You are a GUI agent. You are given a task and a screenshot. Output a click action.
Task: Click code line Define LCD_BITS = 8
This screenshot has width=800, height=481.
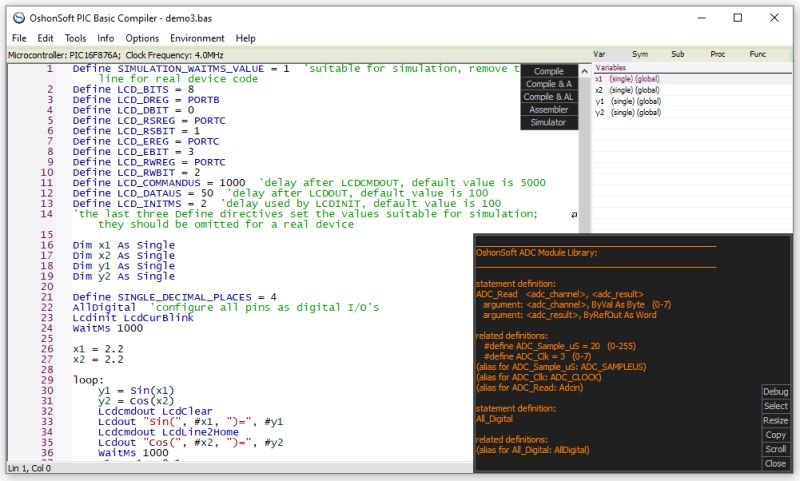click(x=133, y=89)
